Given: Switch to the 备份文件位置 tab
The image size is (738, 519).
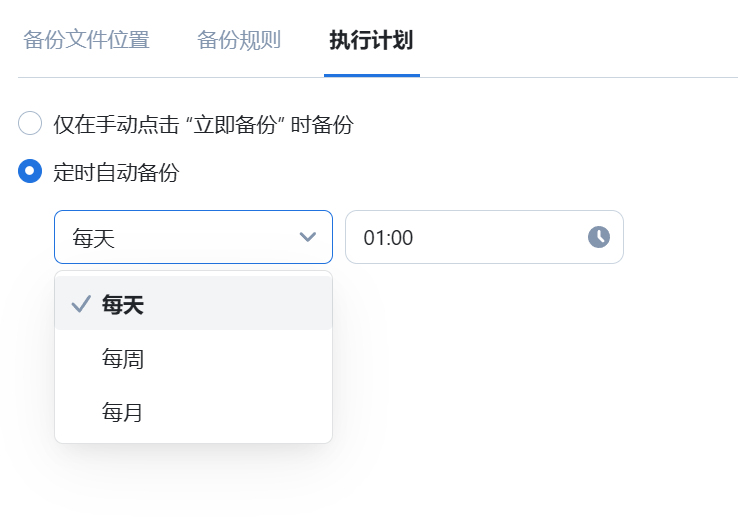Looking at the screenshot, I should pos(86,41).
